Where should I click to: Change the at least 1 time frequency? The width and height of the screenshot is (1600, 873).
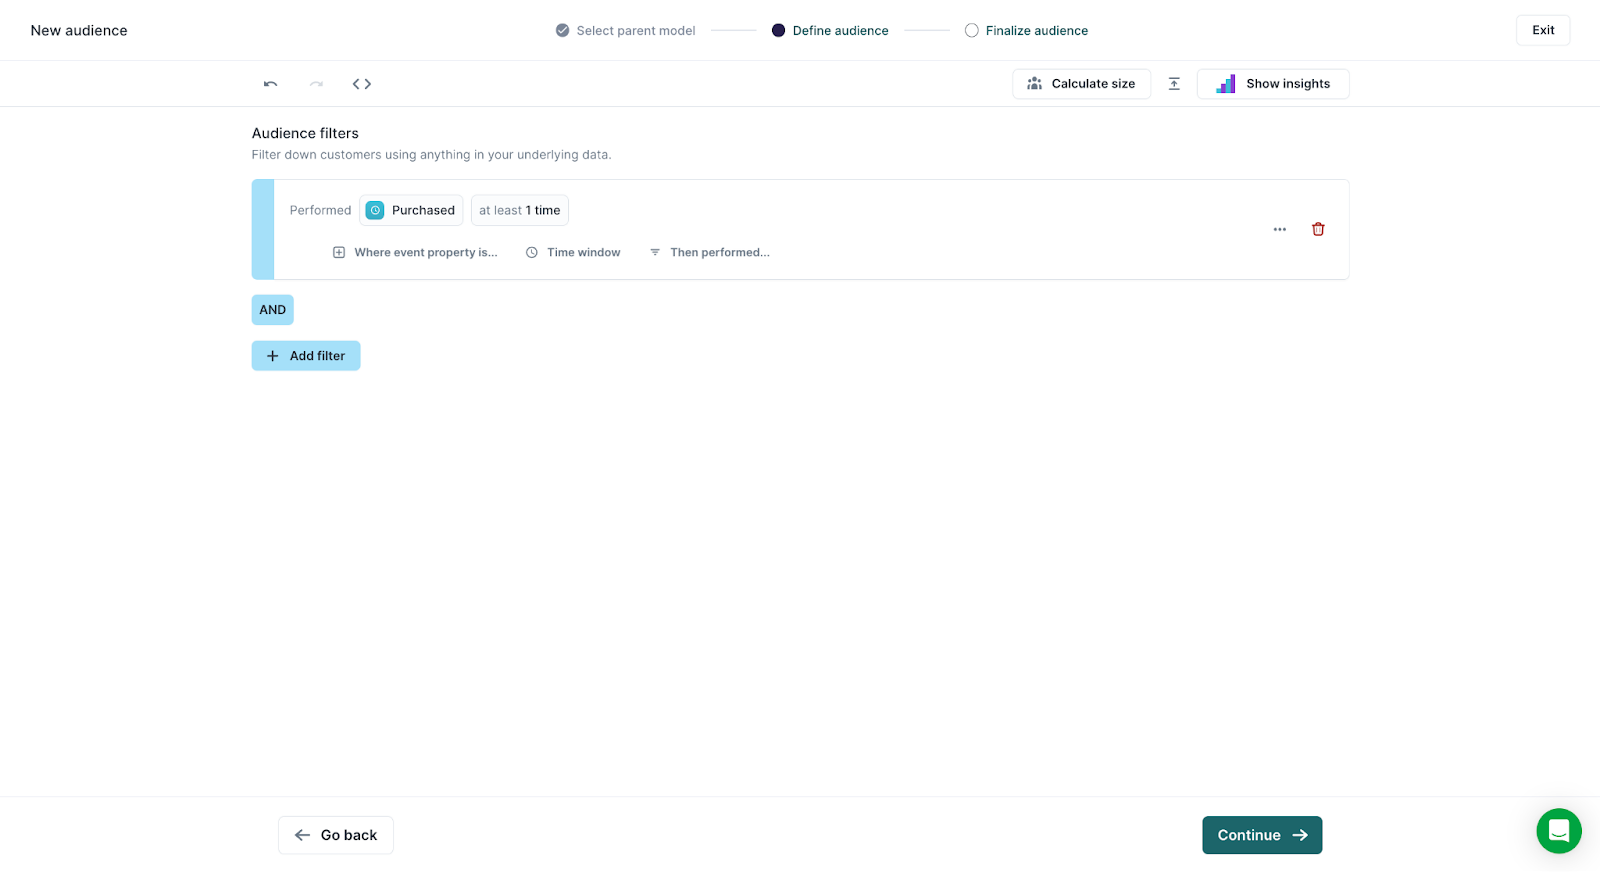click(519, 210)
